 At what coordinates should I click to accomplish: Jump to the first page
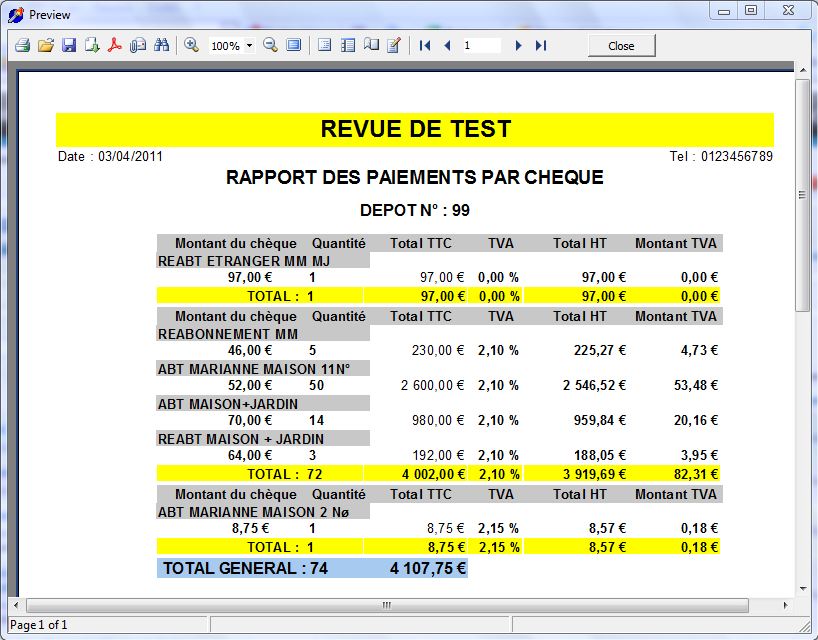tap(424, 45)
